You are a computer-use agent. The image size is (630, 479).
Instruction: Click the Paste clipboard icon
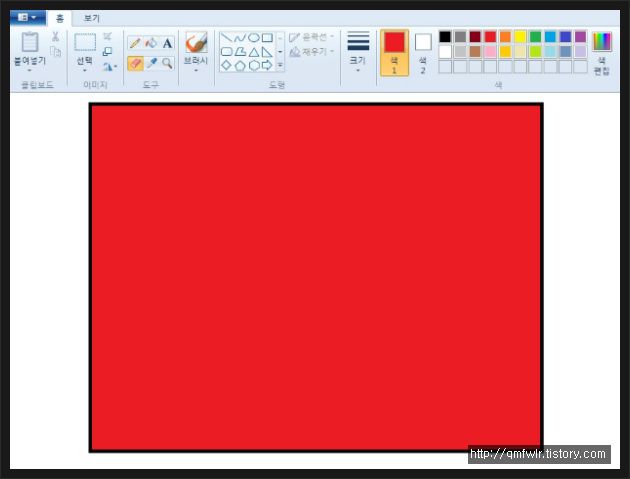[30, 42]
